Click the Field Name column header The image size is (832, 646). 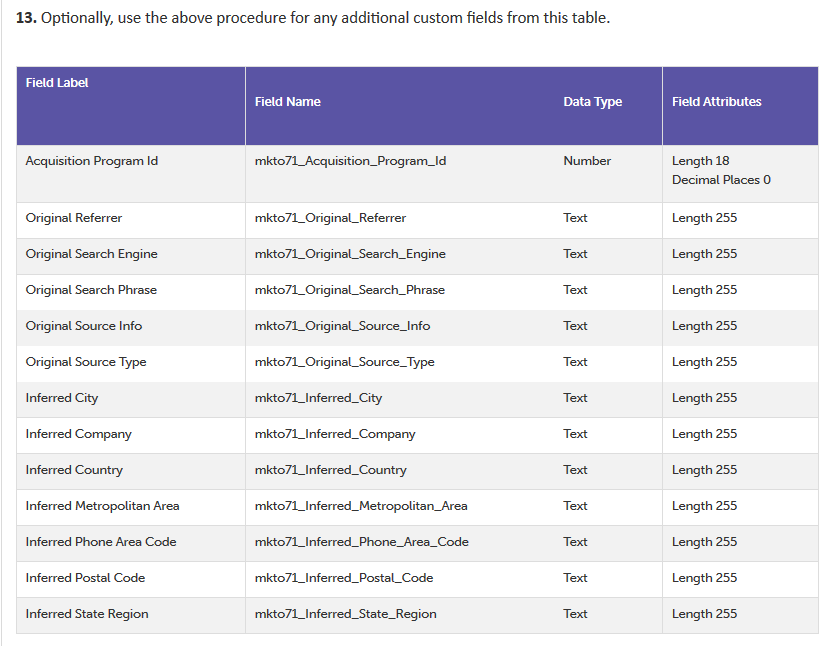(x=288, y=102)
